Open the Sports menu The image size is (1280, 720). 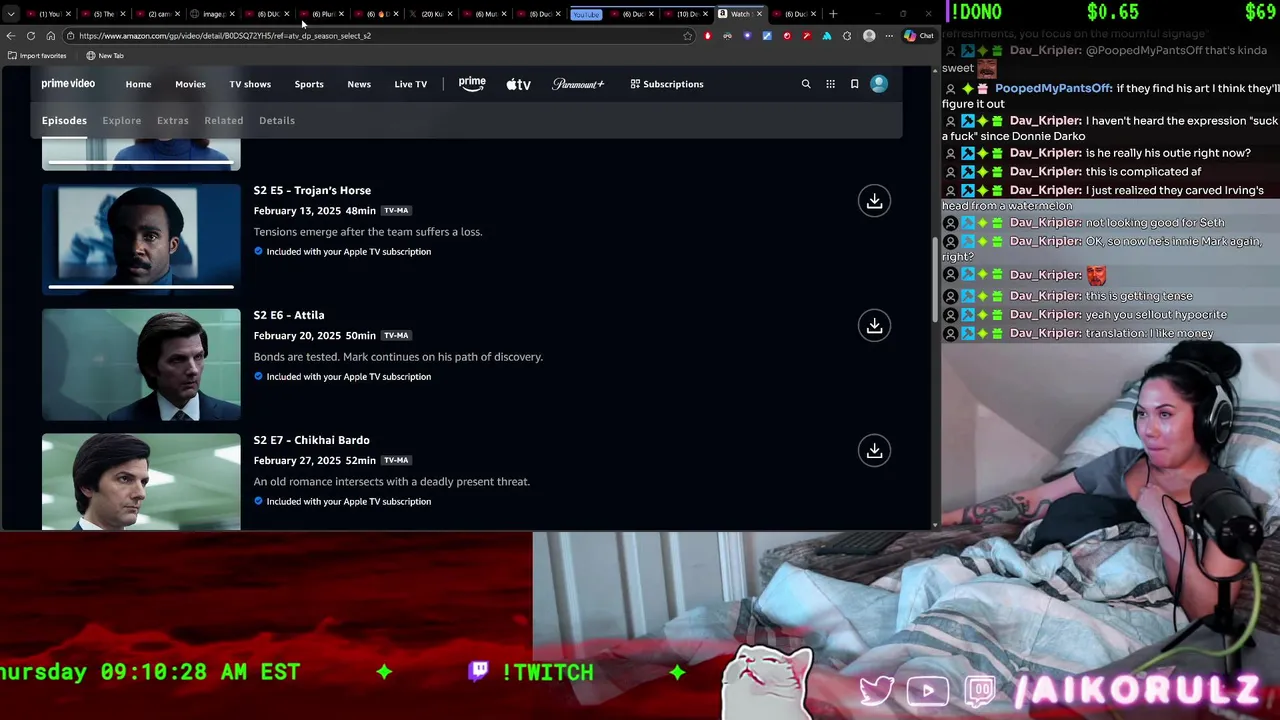309,84
